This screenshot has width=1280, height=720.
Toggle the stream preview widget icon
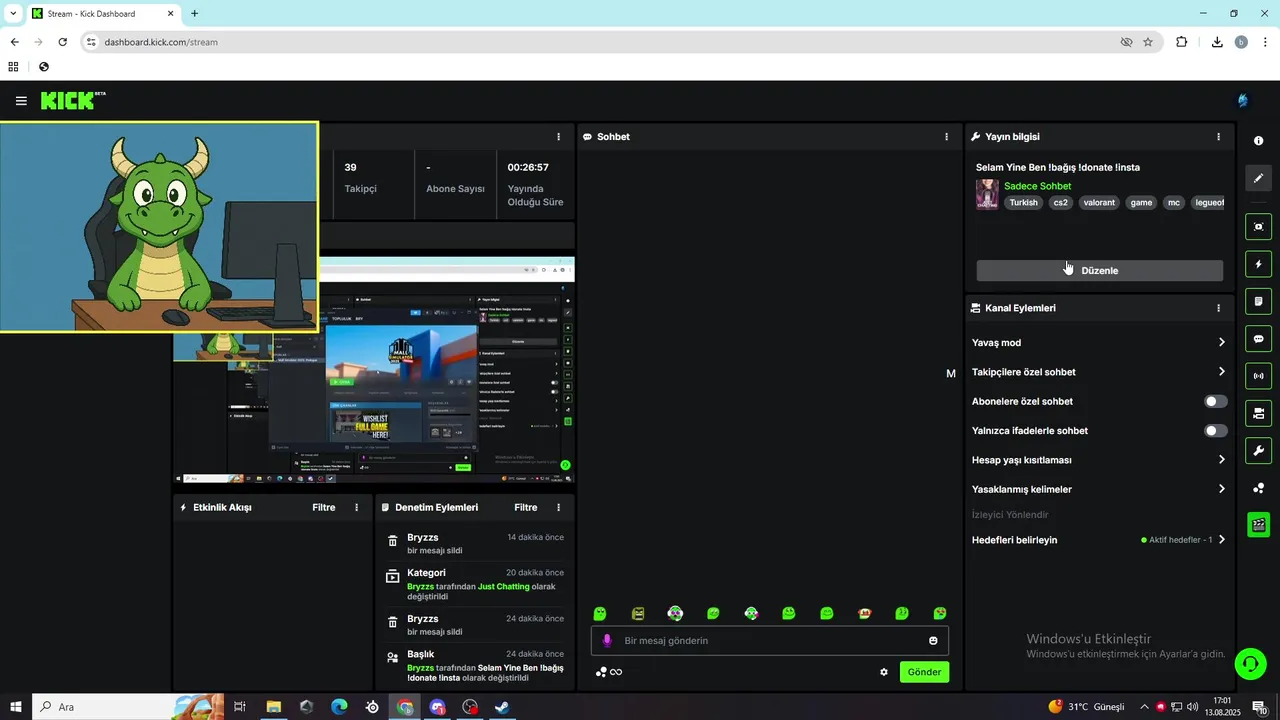1259,227
